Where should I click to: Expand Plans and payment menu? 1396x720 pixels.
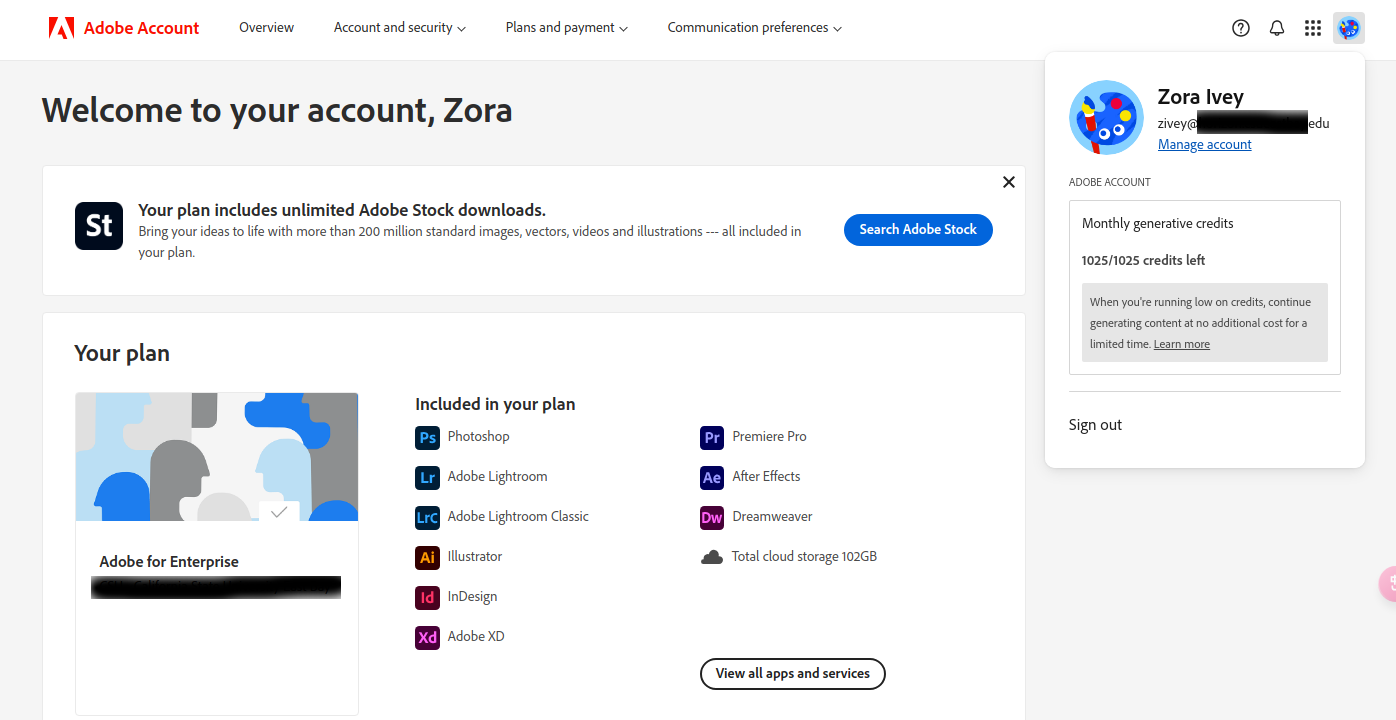click(567, 28)
